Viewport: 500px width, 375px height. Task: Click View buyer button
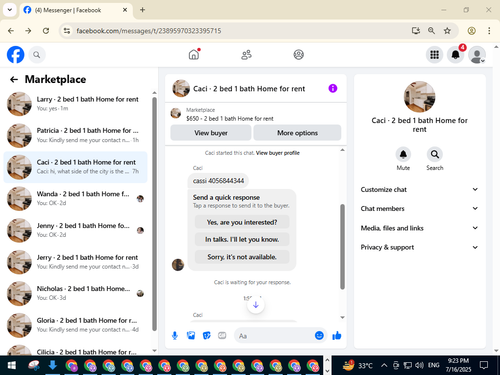[211, 133]
